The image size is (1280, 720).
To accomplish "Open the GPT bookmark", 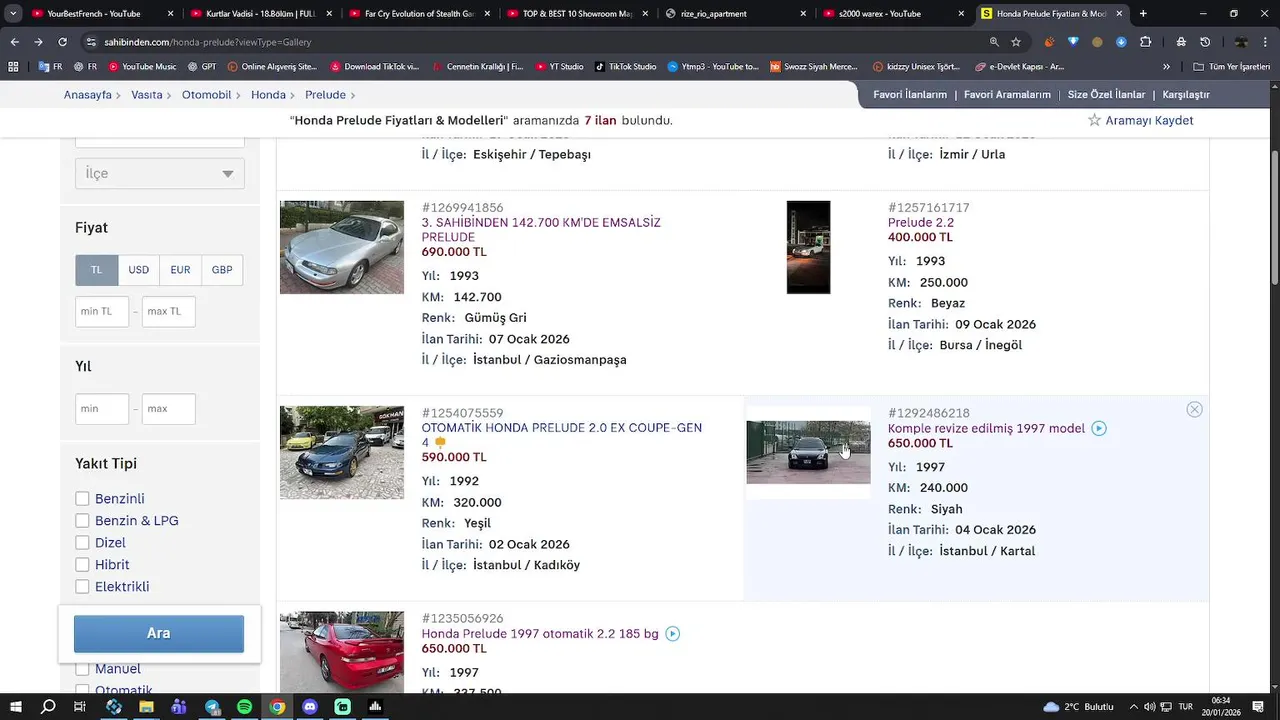I will 201,67.
